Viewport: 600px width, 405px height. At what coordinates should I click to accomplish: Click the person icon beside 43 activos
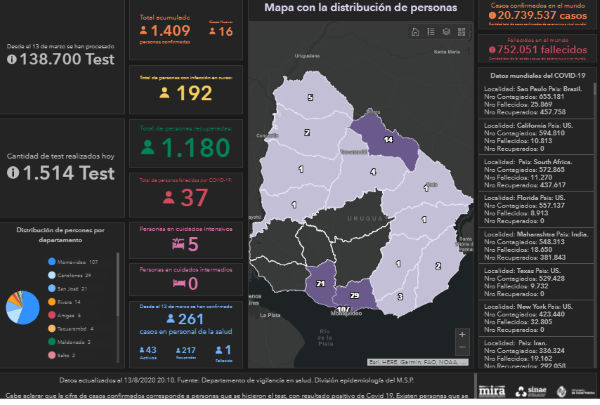(x=142, y=350)
